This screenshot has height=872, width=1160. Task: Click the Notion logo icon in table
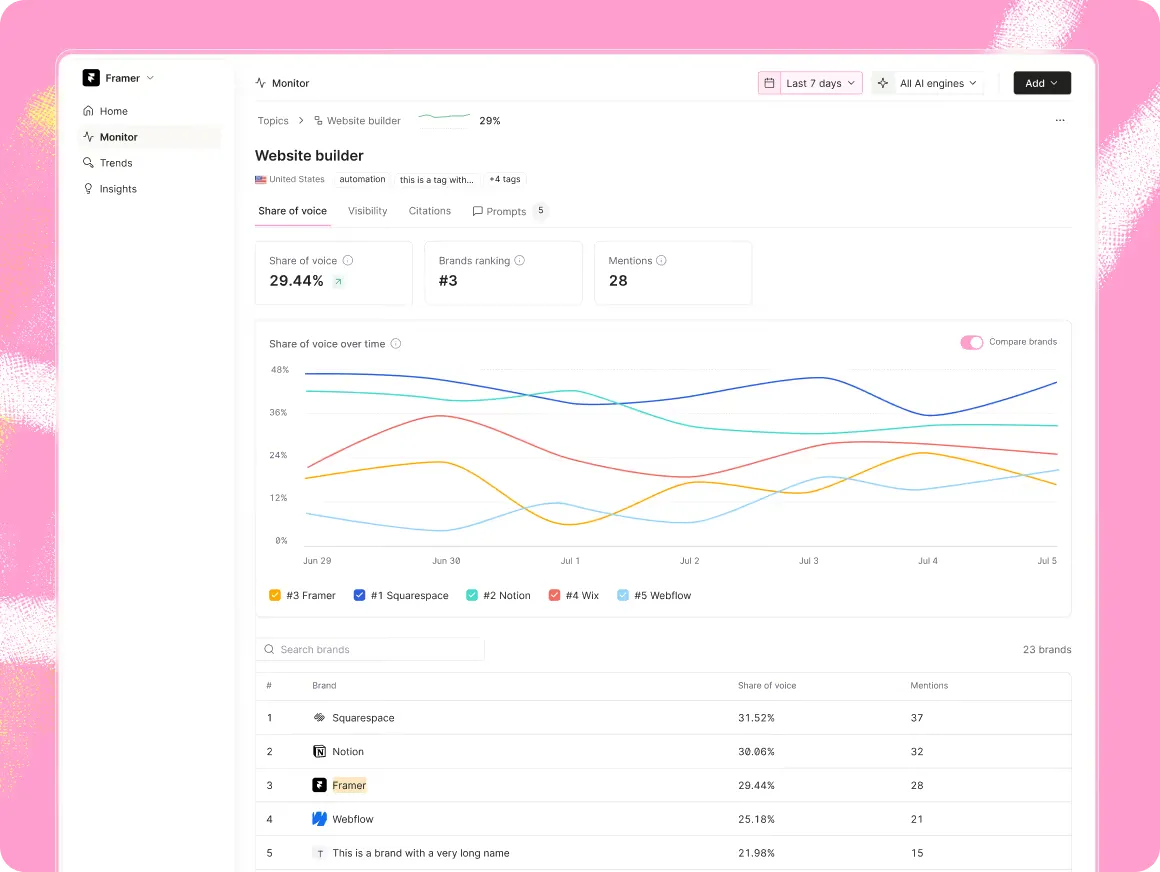(320, 751)
